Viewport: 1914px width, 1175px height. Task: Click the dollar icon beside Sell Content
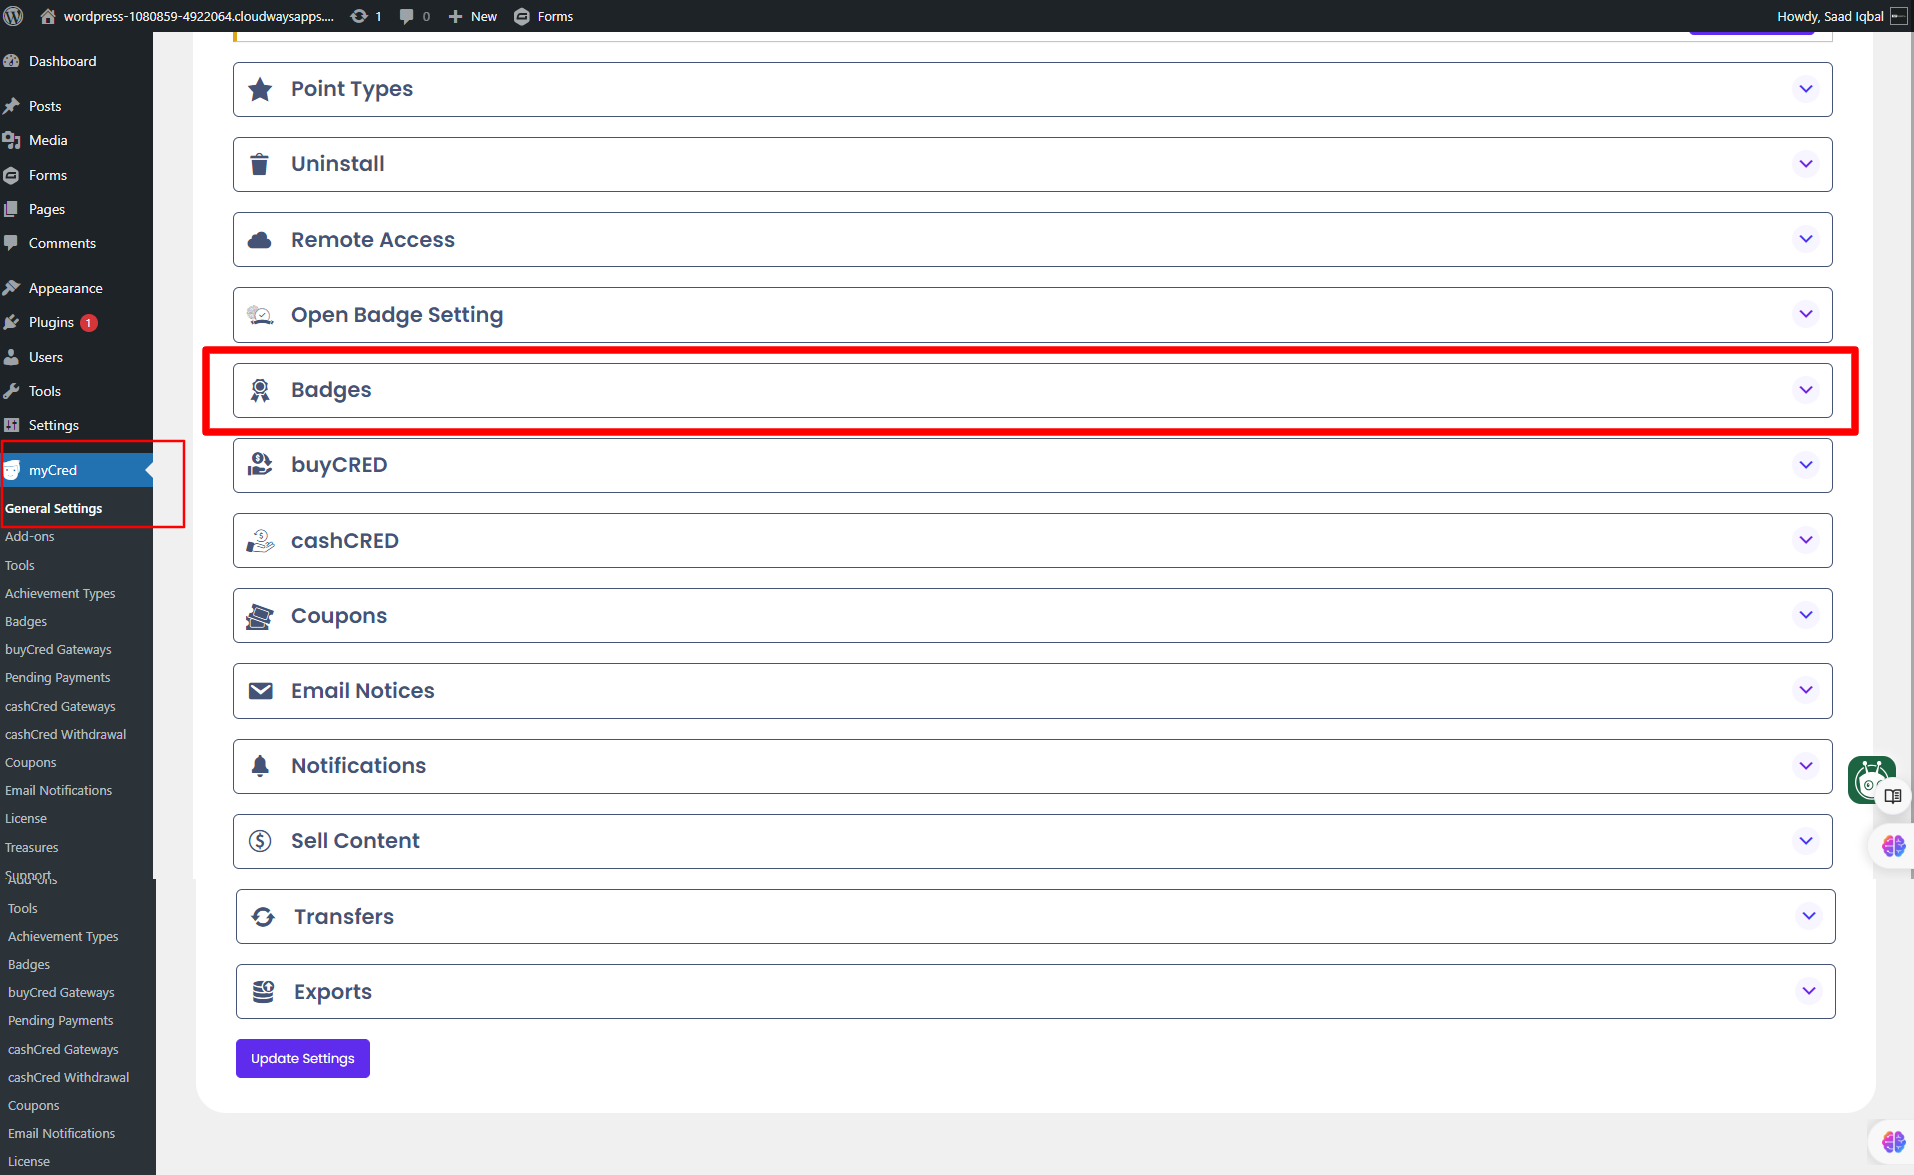(x=260, y=841)
